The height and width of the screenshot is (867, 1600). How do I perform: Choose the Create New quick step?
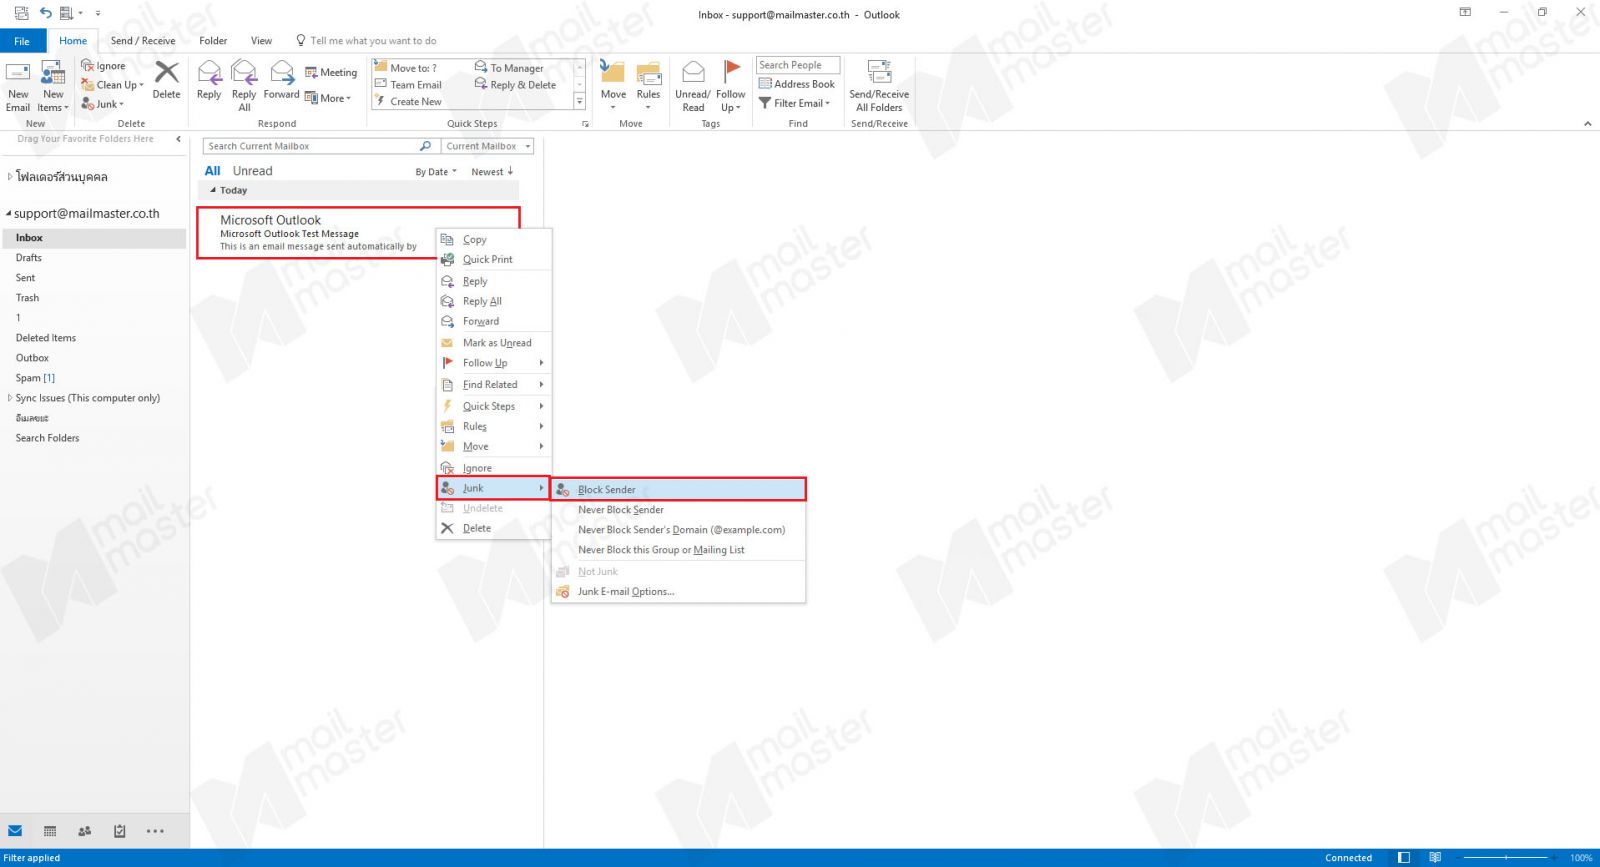click(408, 102)
